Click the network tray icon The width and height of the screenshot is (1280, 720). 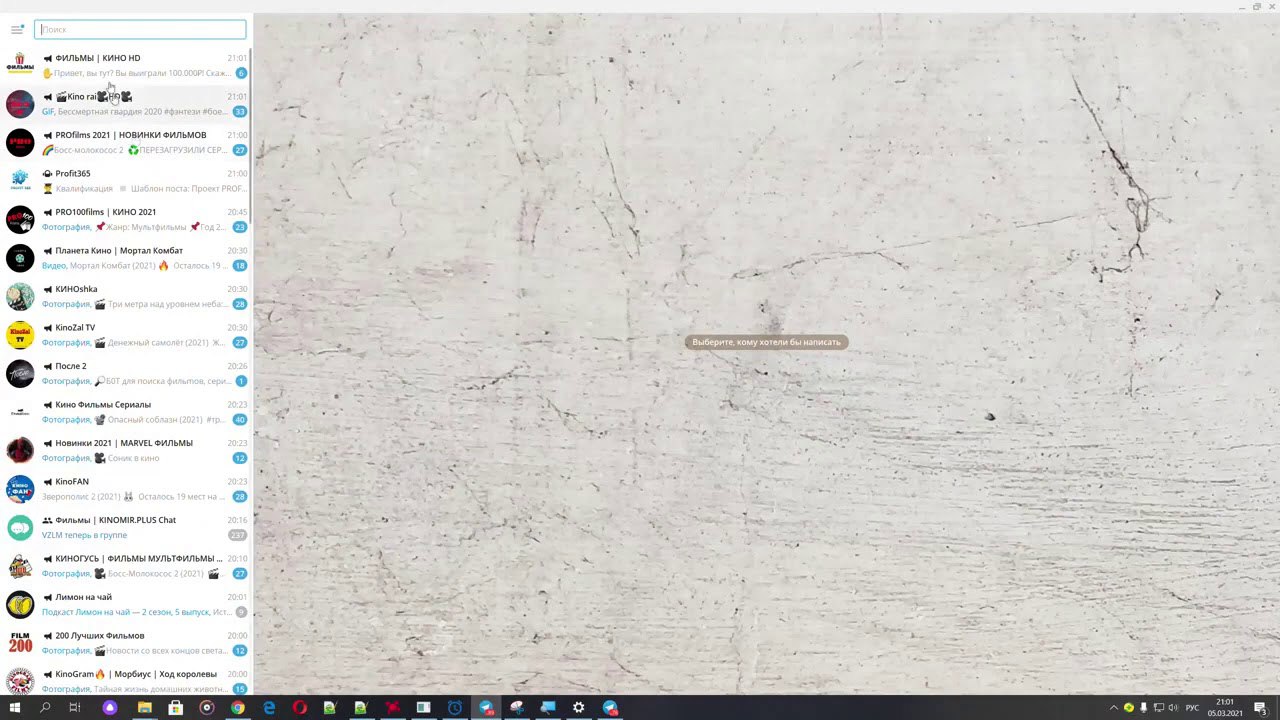(1158, 708)
